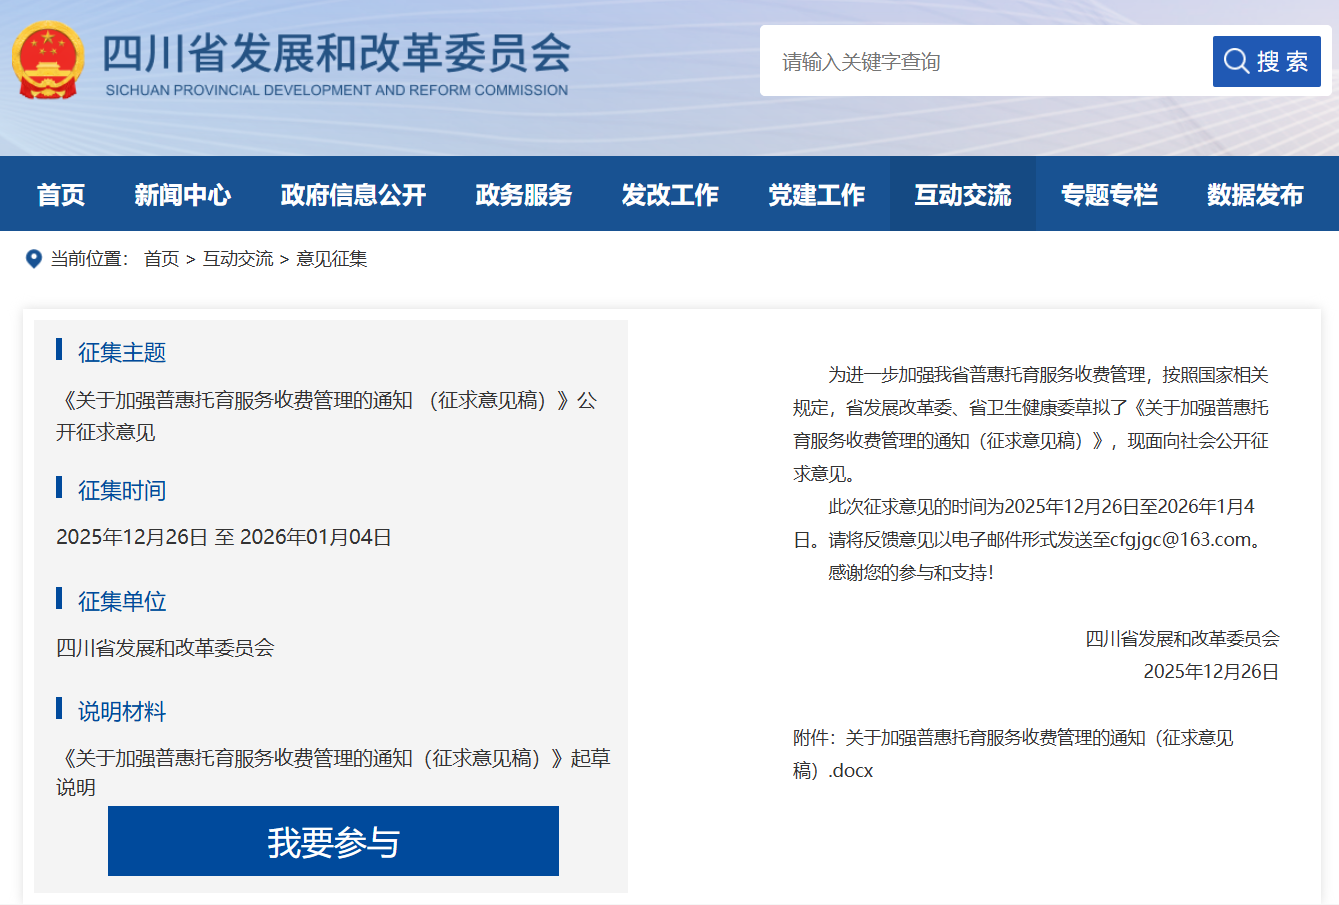Type in the 请输入关键字查询 search field
1339x905 pixels.
coord(985,62)
